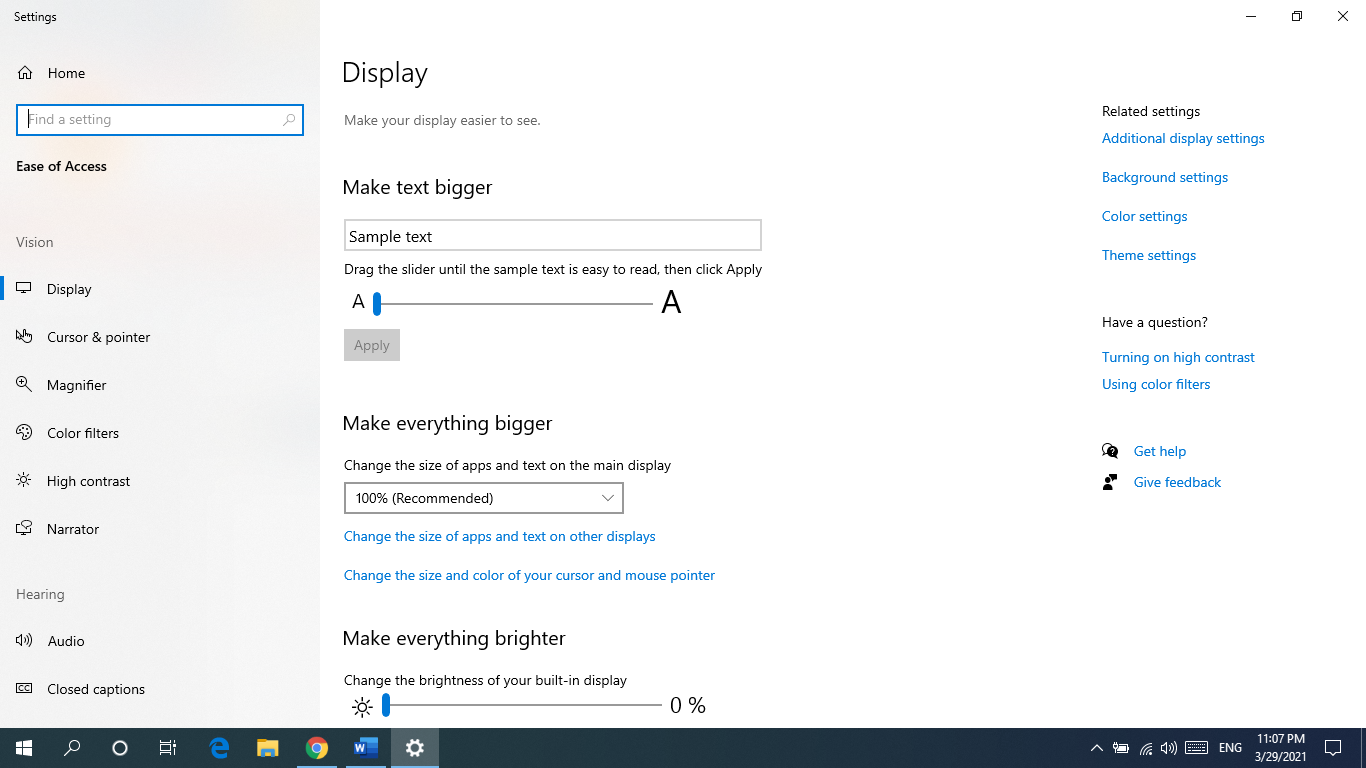
Task: Open Theme settings
Action: pos(1148,255)
